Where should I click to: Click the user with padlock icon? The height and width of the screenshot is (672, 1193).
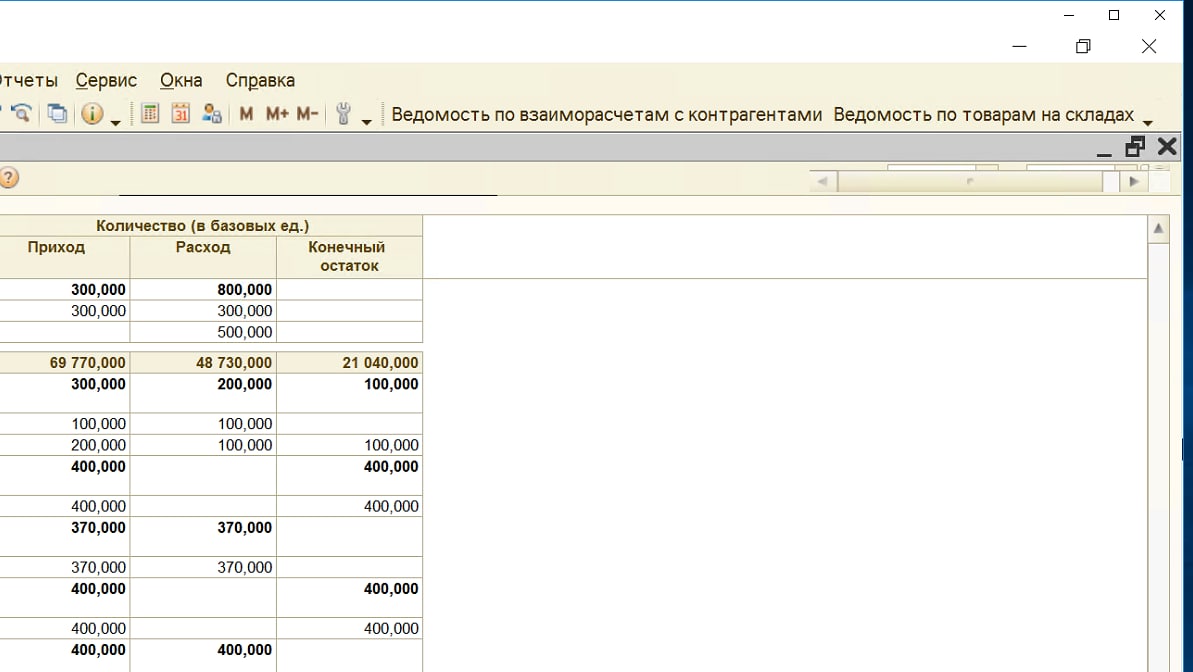[x=212, y=114]
